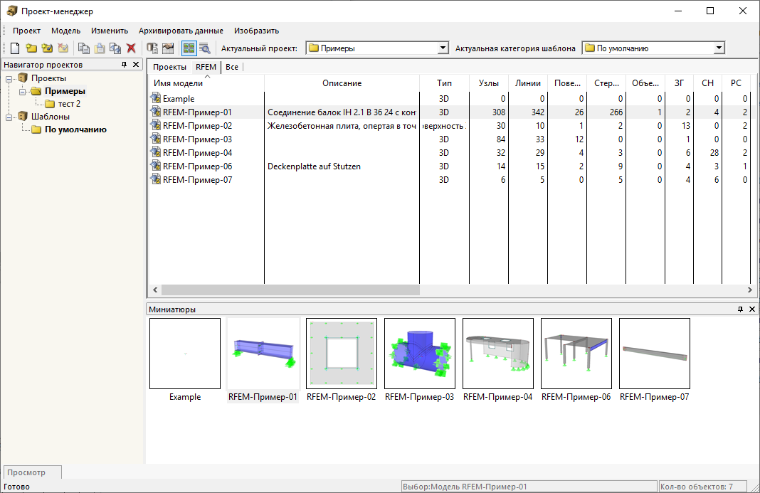The height and width of the screenshot is (493, 760).
Task: Click the RFEM-Пример-02 slab thumbnail
Action: (x=341, y=353)
